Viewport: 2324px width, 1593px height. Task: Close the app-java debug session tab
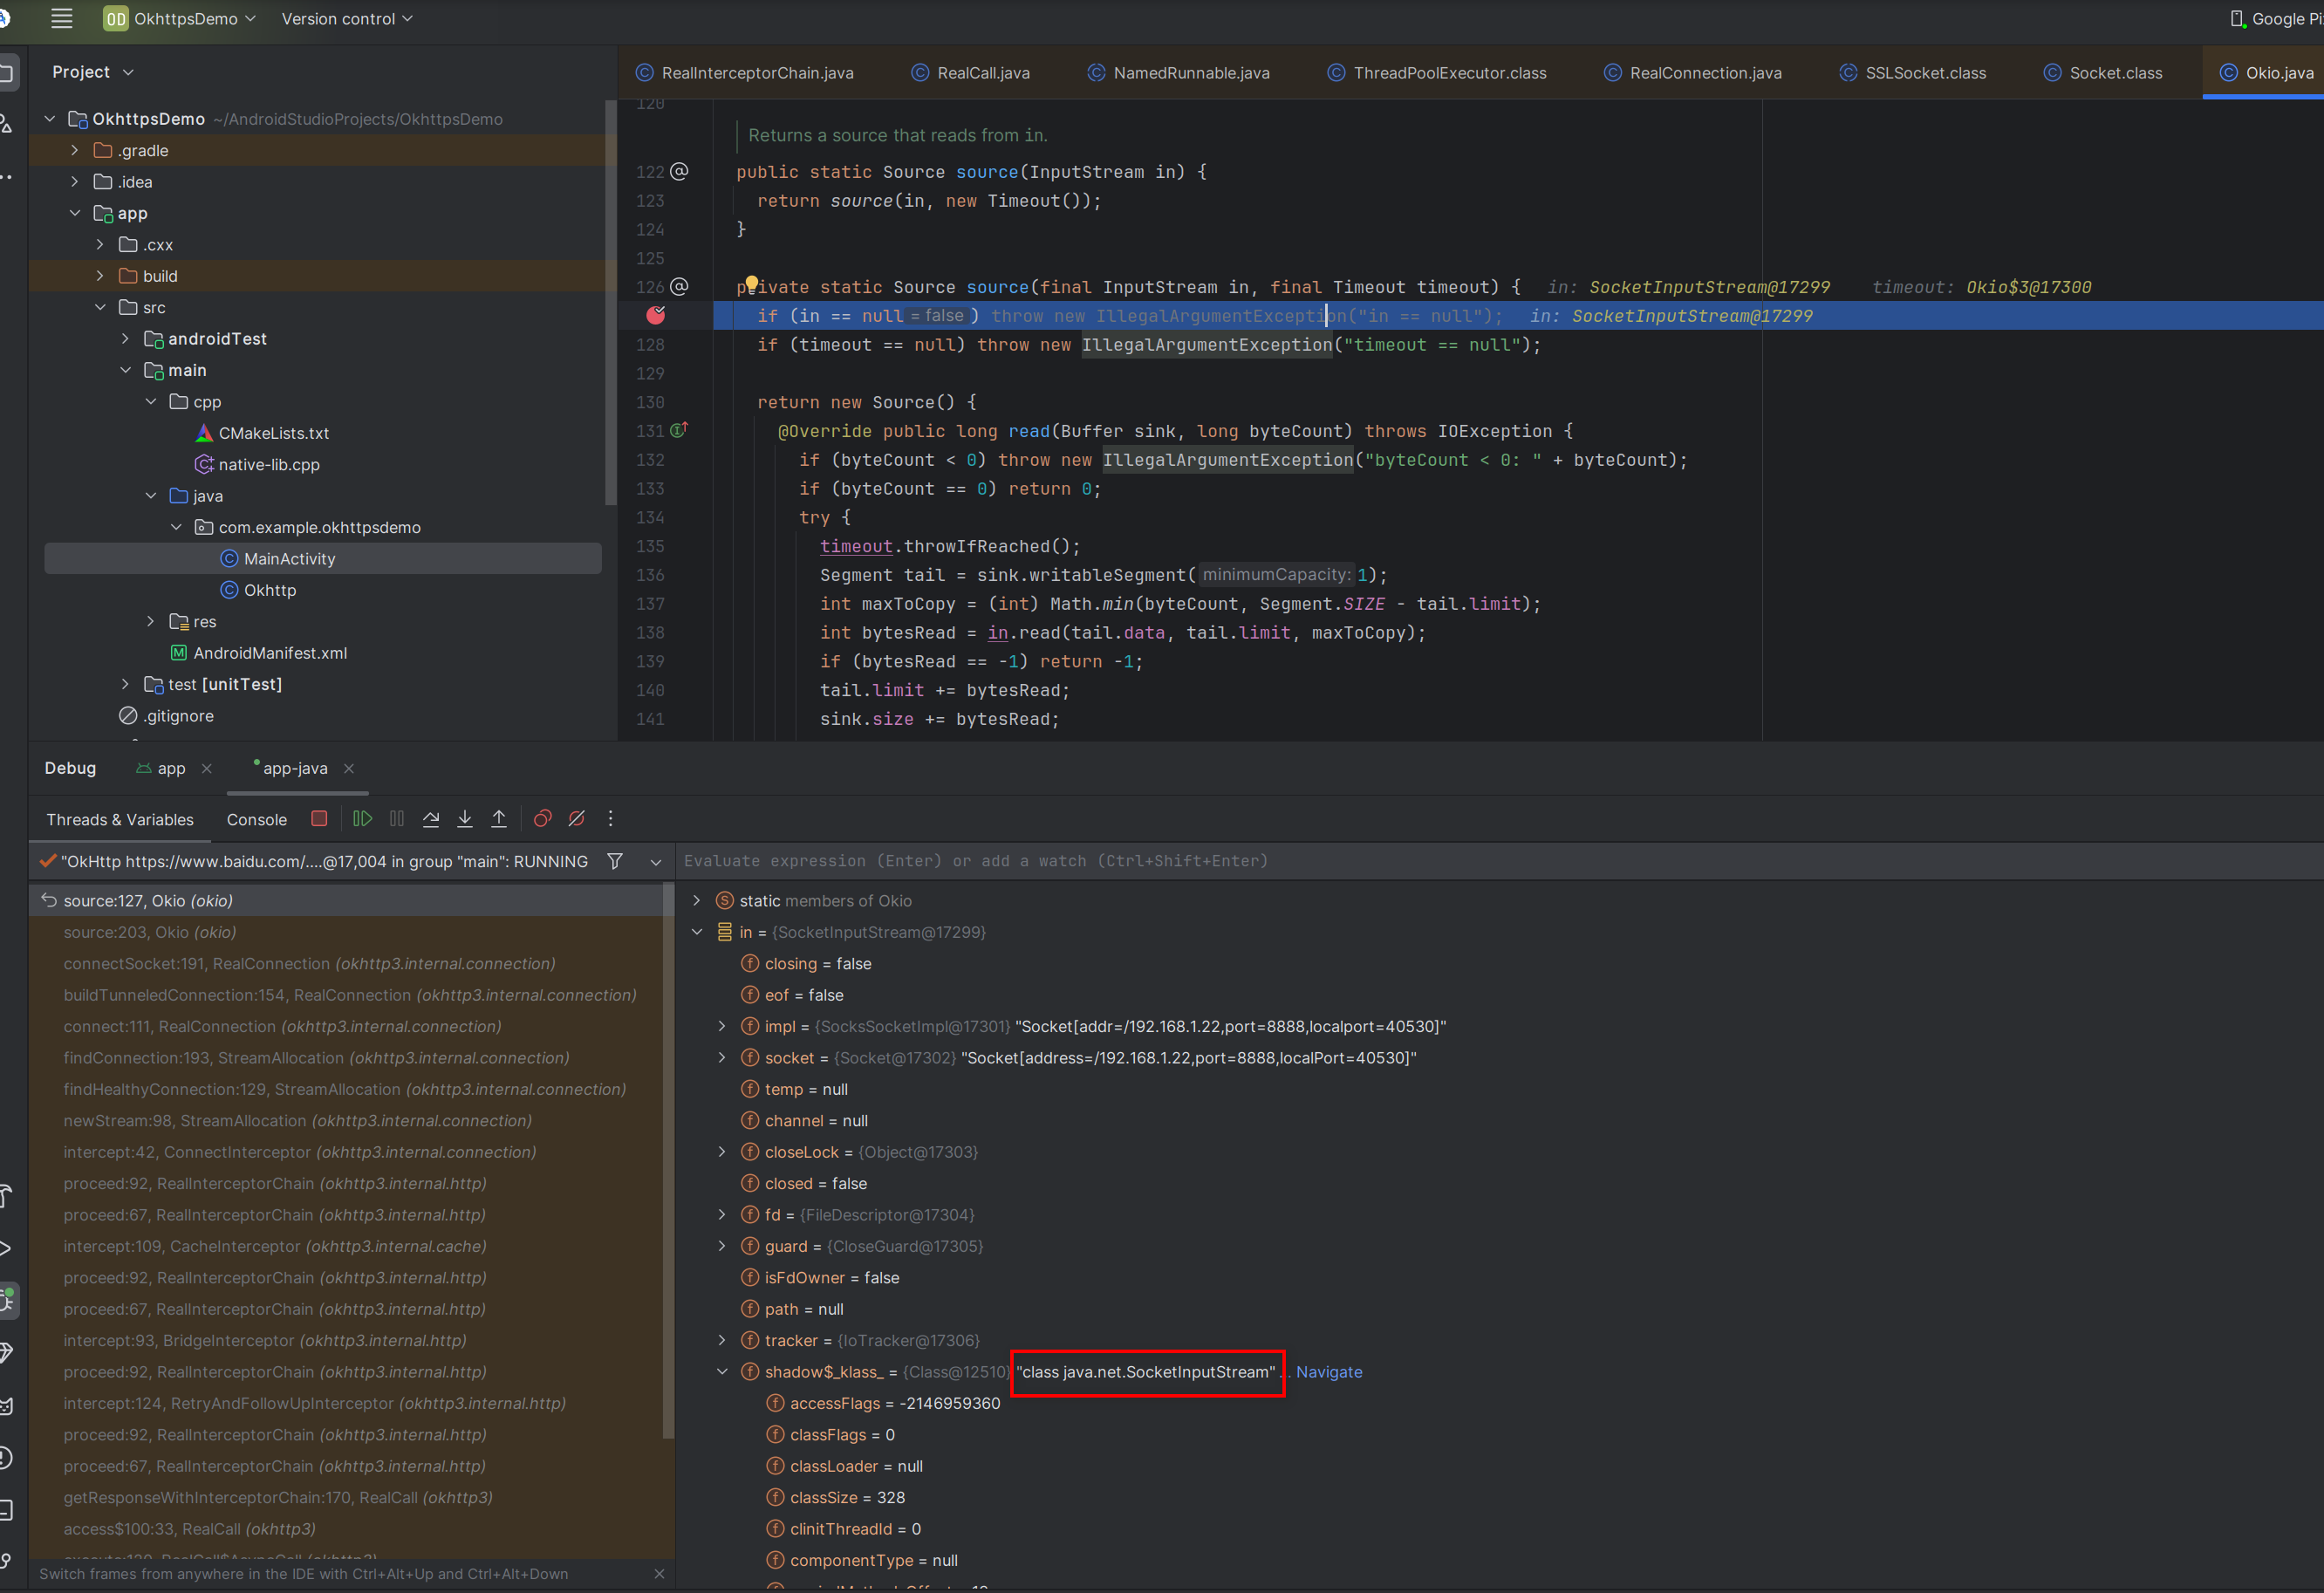pos(349,768)
